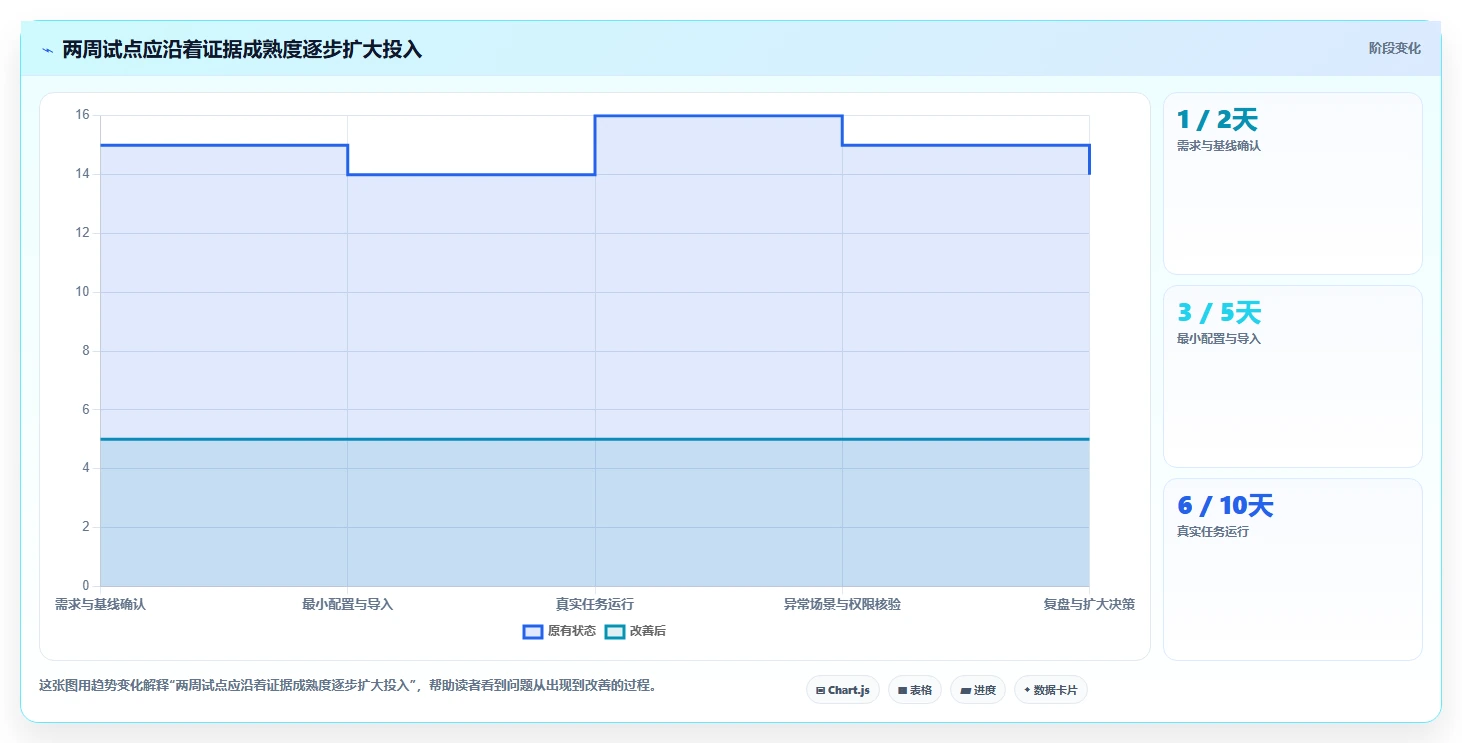Click the y-axis value 10
Viewport: 1462px width, 743px height.
tap(82, 292)
